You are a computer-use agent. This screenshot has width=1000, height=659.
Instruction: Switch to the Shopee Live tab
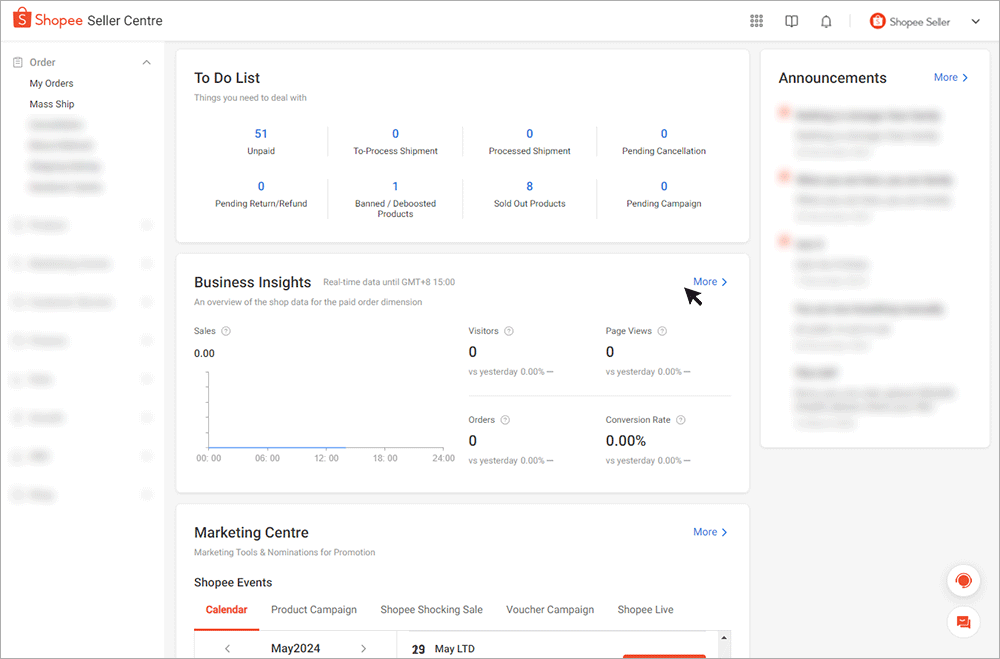[645, 610]
